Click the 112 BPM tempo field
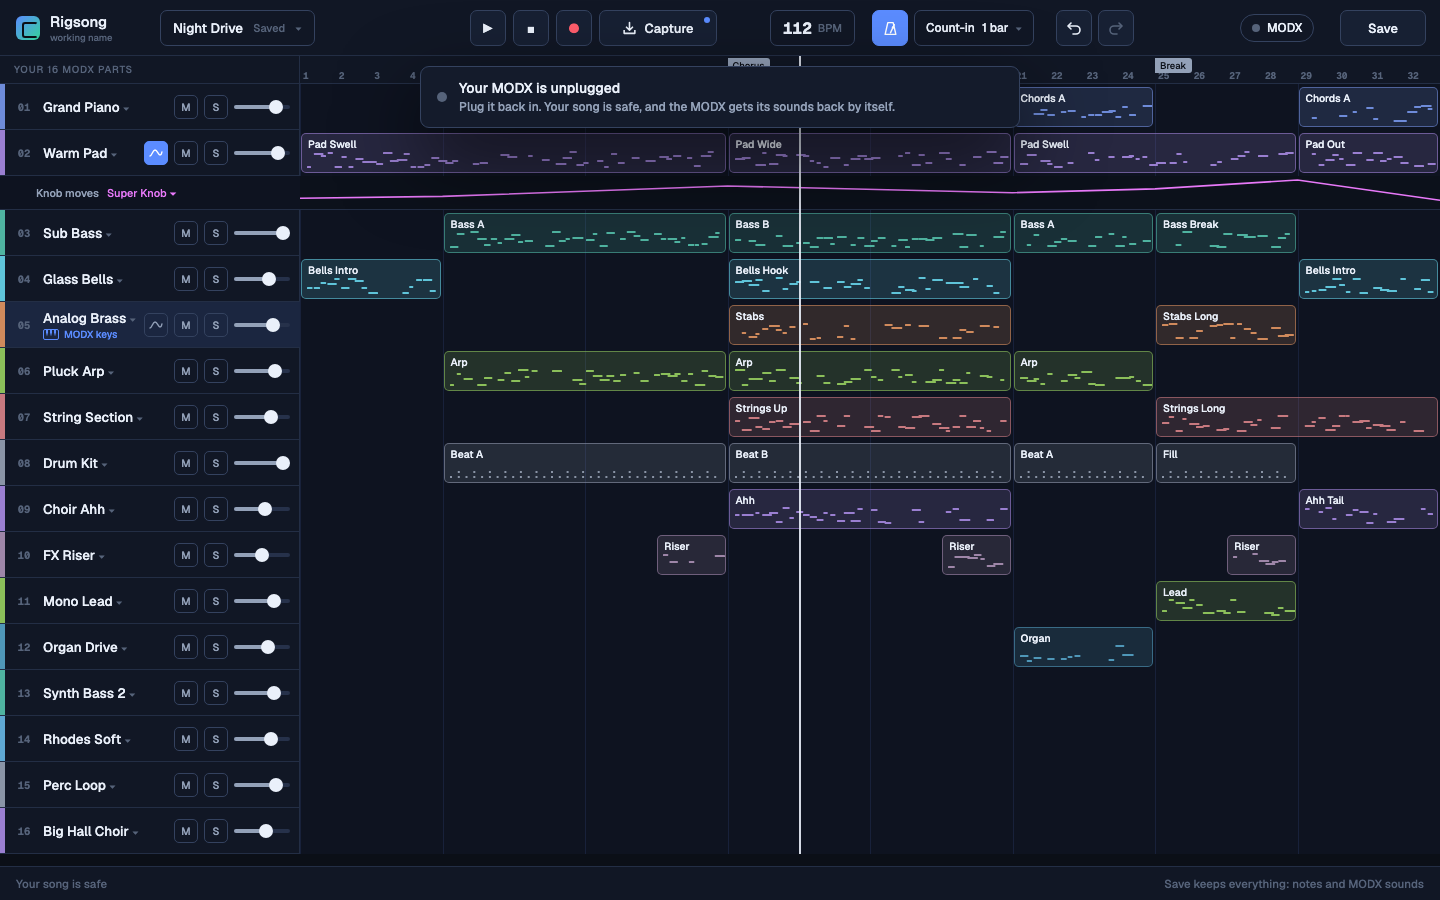Screen dimensions: 1440x900 pyautogui.click(x=812, y=28)
